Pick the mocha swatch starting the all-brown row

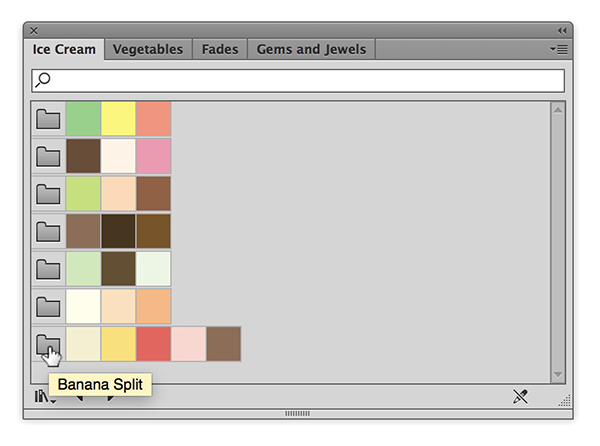pos(83,231)
